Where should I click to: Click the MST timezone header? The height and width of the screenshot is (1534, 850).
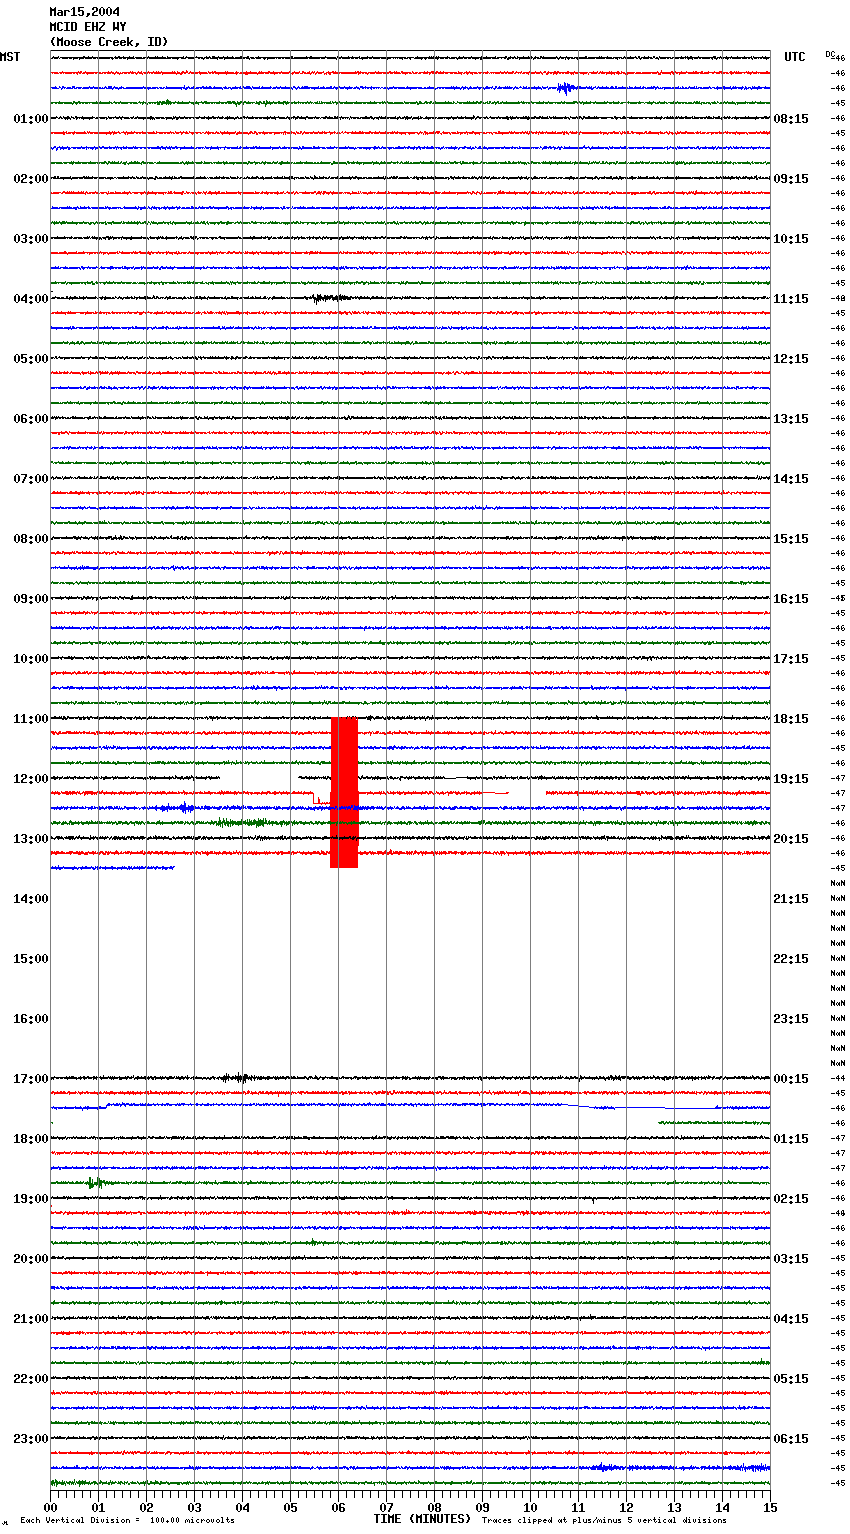pyautogui.click(x=10, y=57)
